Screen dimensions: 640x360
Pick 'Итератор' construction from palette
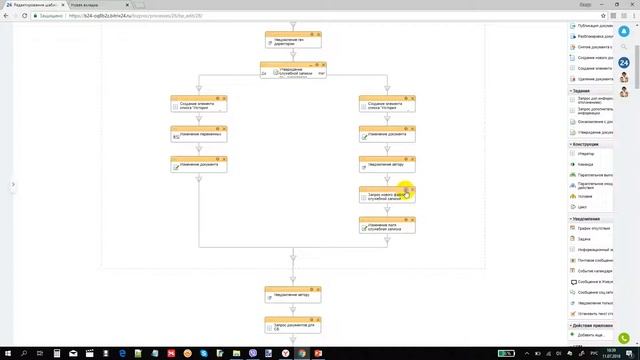pos(582,154)
